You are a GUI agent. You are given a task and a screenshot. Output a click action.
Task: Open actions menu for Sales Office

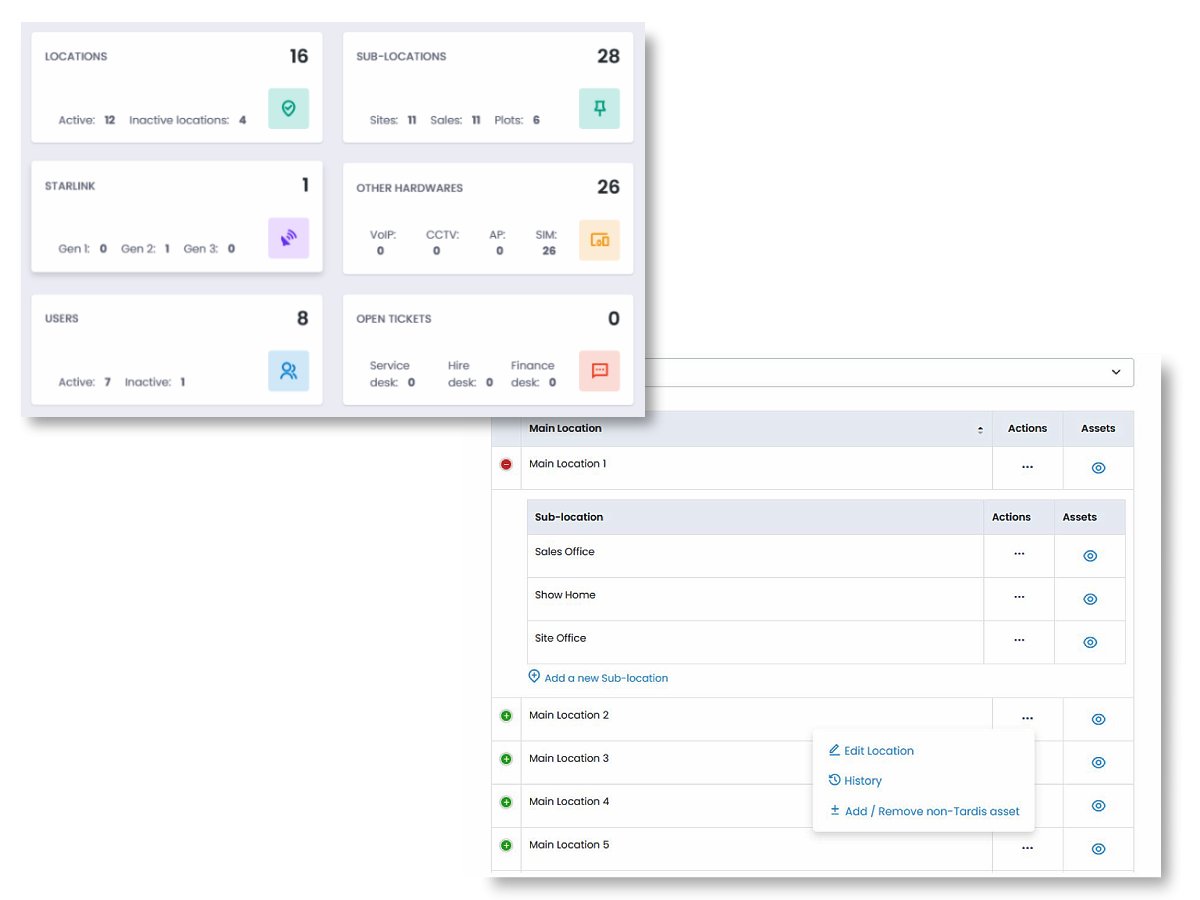click(x=1019, y=554)
